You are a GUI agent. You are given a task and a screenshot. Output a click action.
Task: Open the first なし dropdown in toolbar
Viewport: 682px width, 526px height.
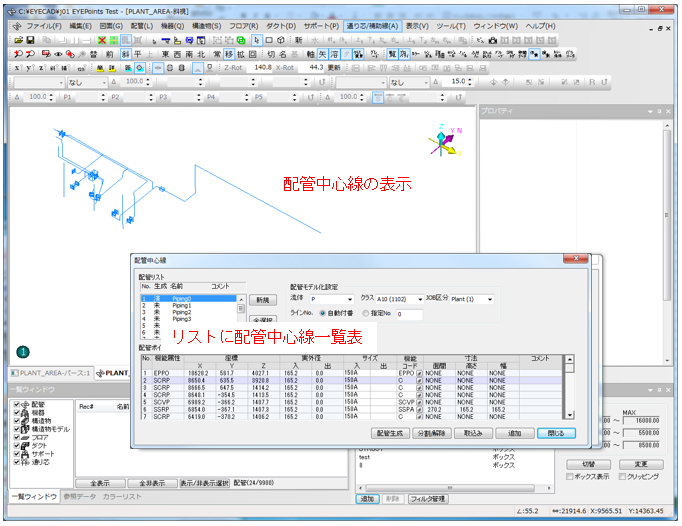click(x=87, y=82)
